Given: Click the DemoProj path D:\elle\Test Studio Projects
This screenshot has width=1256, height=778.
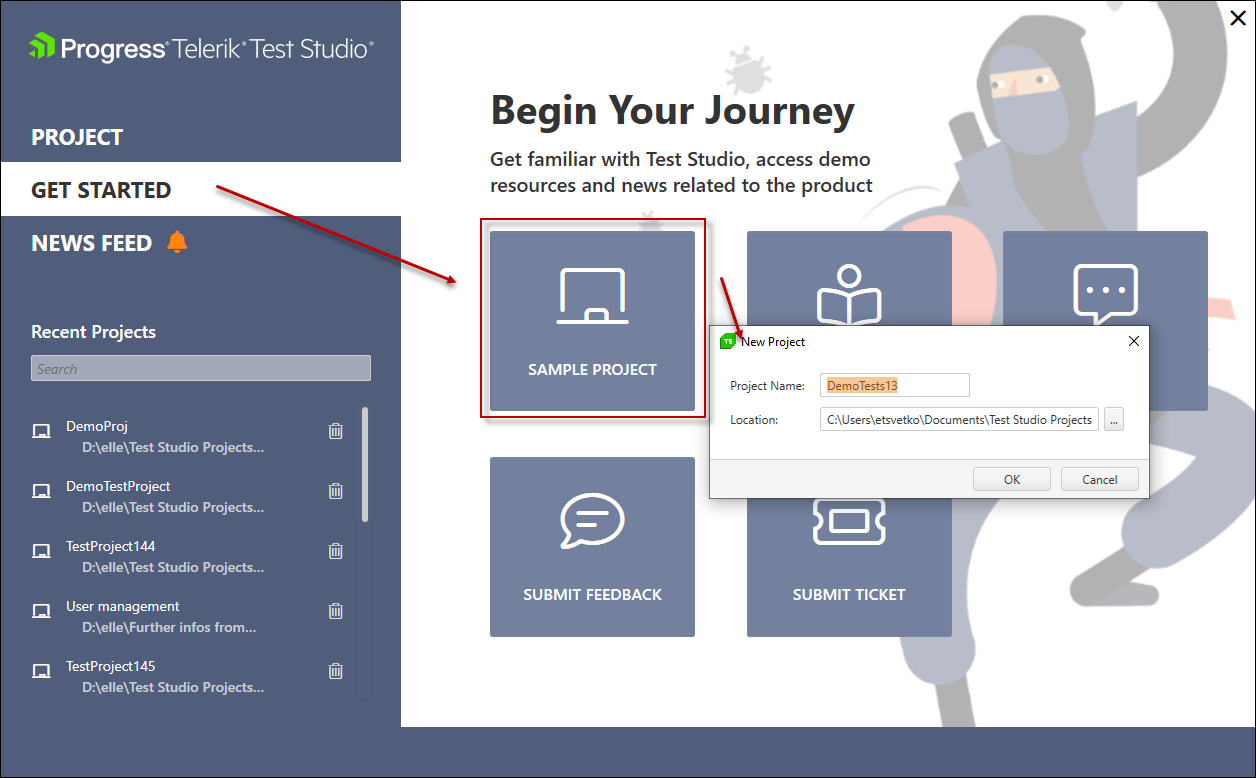Looking at the screenshot, I should tap(173, 447).
